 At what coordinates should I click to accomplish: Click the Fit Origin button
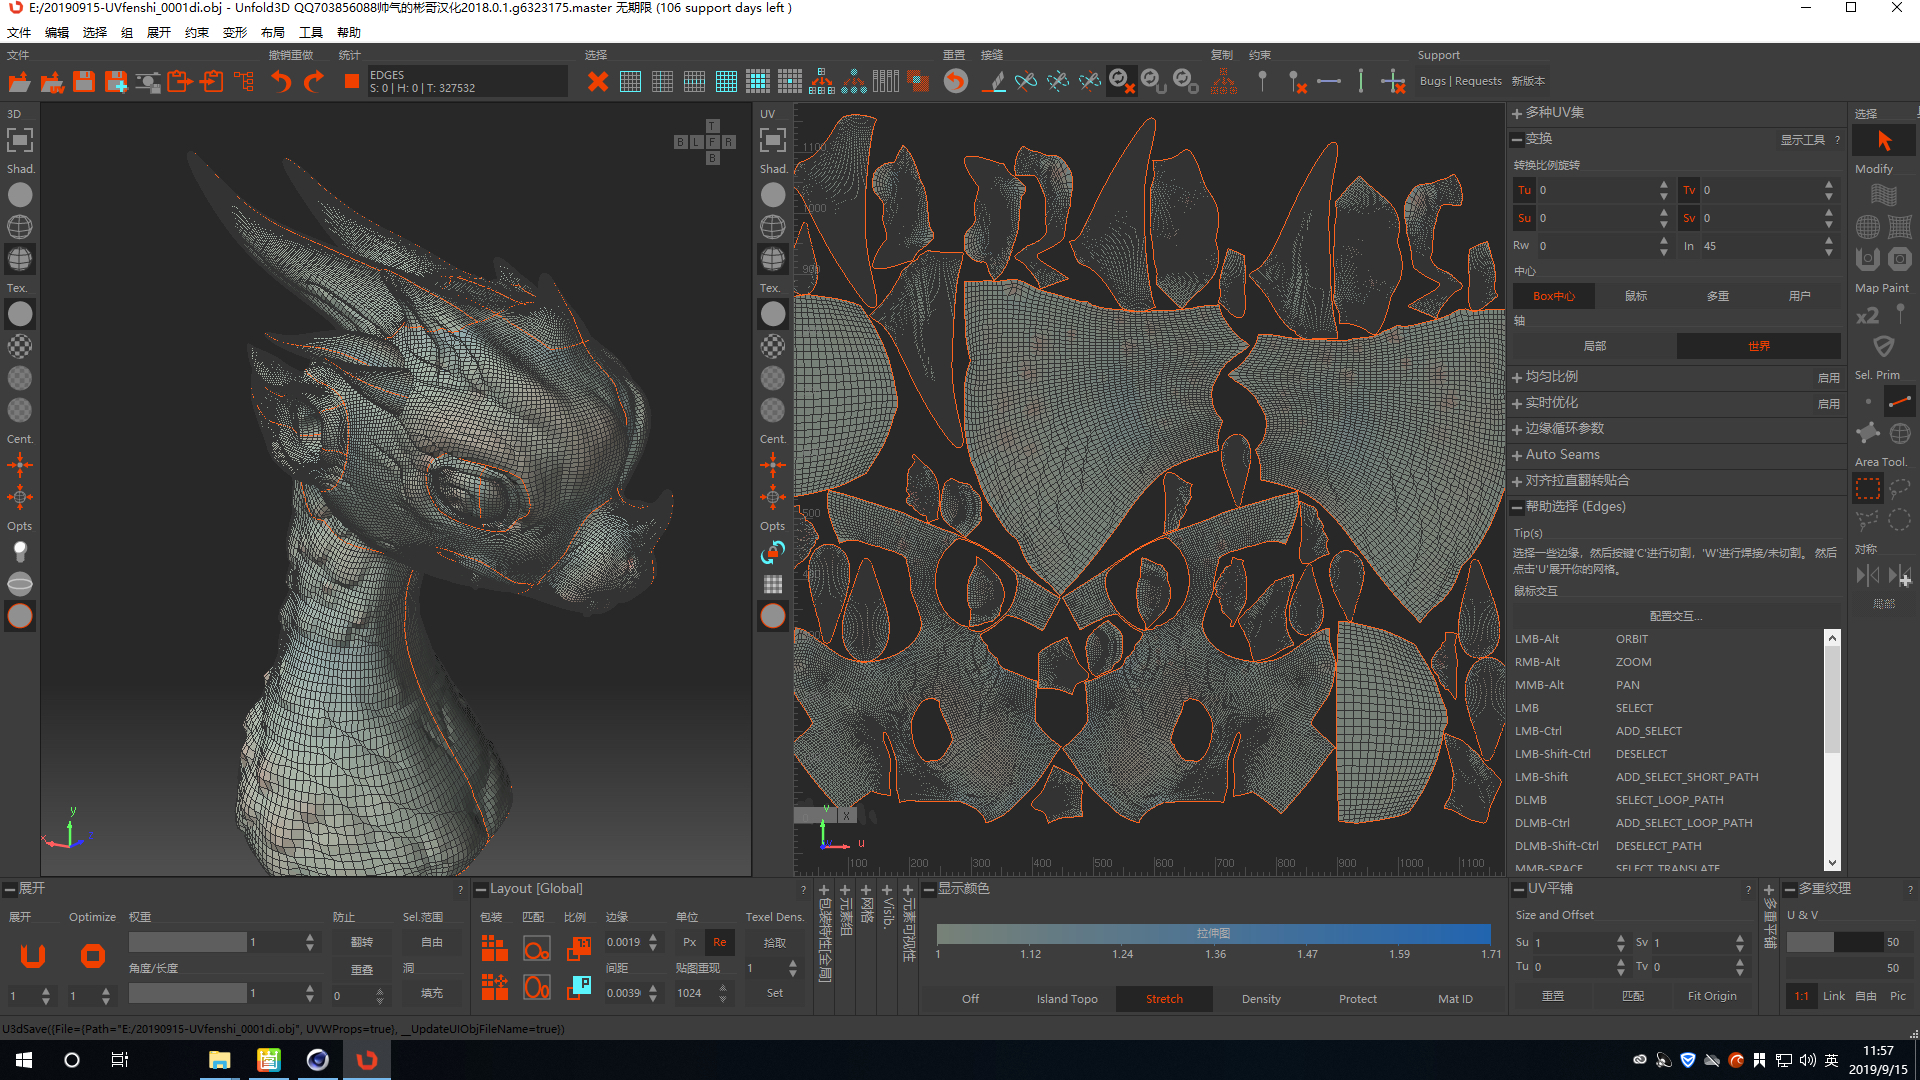point(1712,996)
